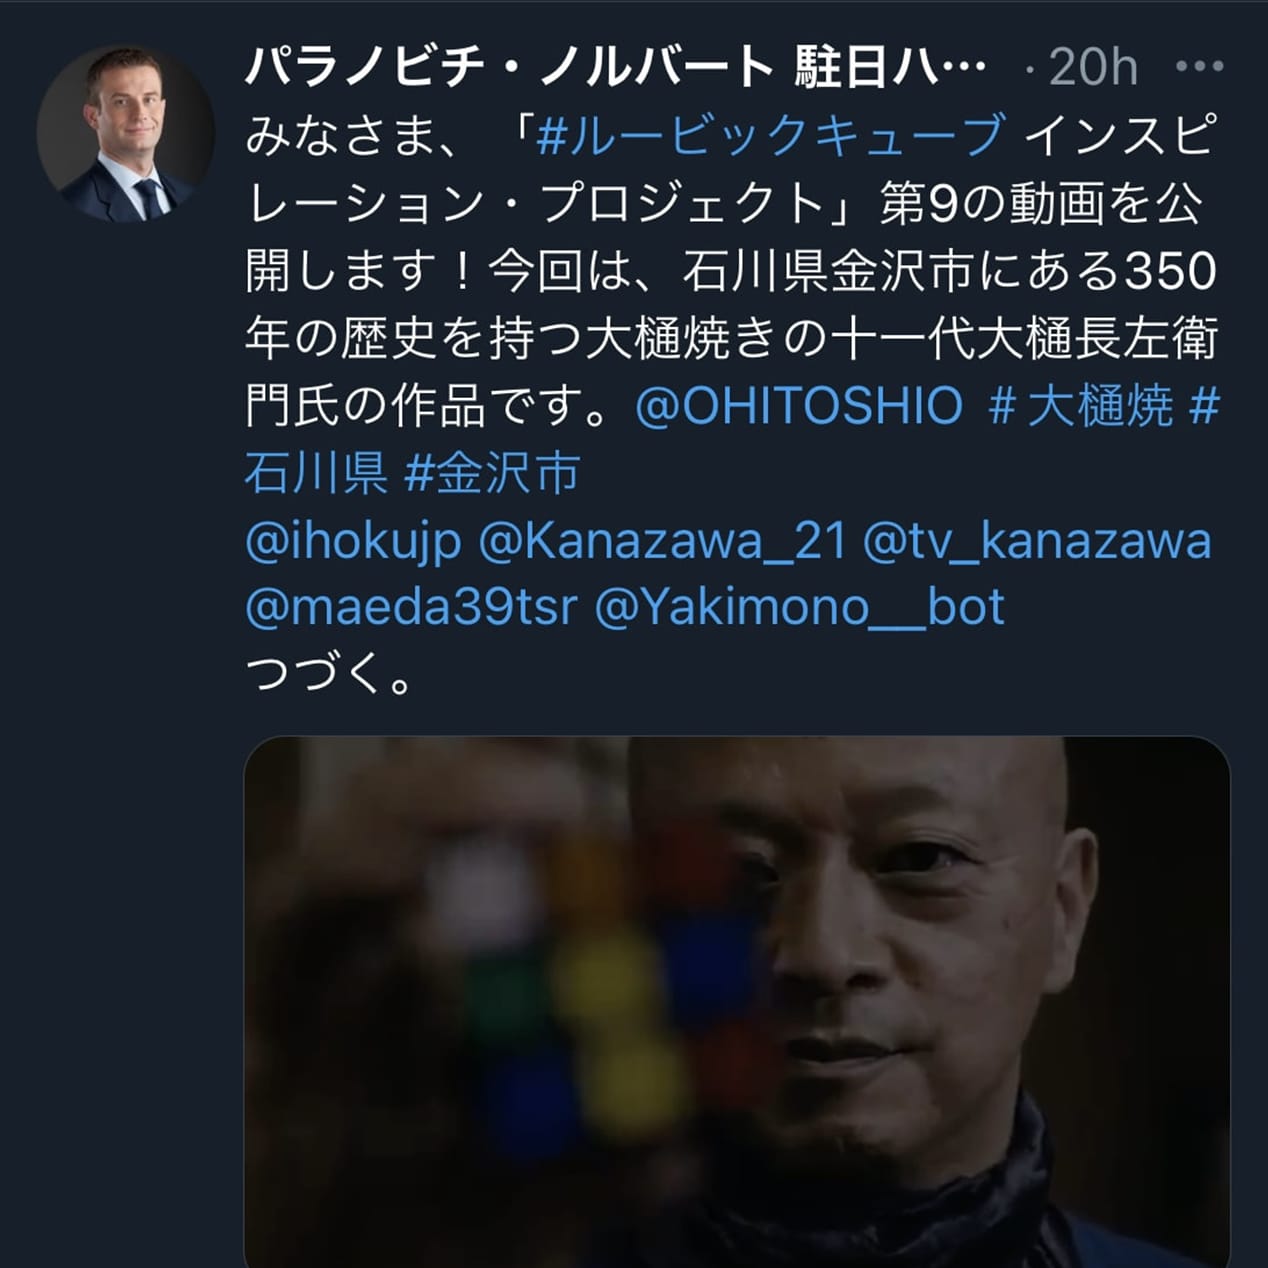
Task: Tap the 駐日ハ… truncated title text
Action: coord(890,68)
